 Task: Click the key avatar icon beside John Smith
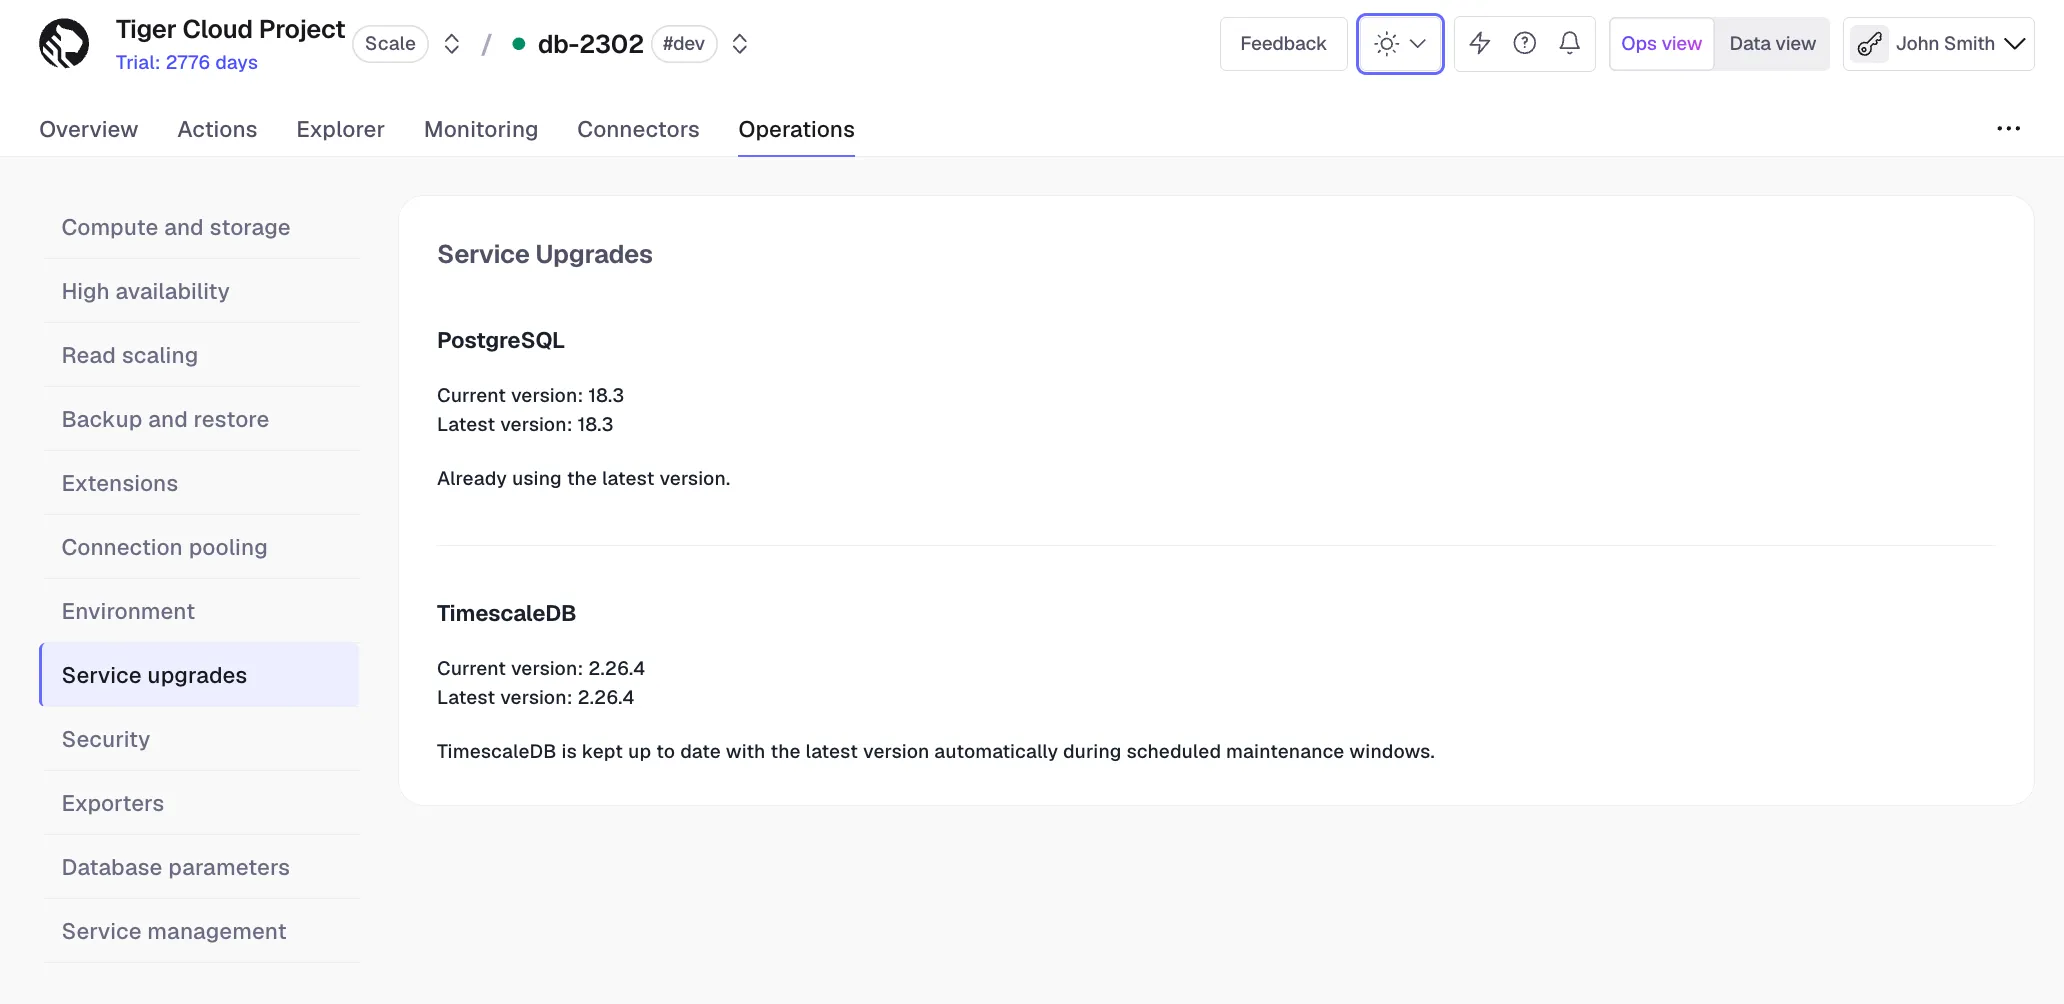point(1869,44)
